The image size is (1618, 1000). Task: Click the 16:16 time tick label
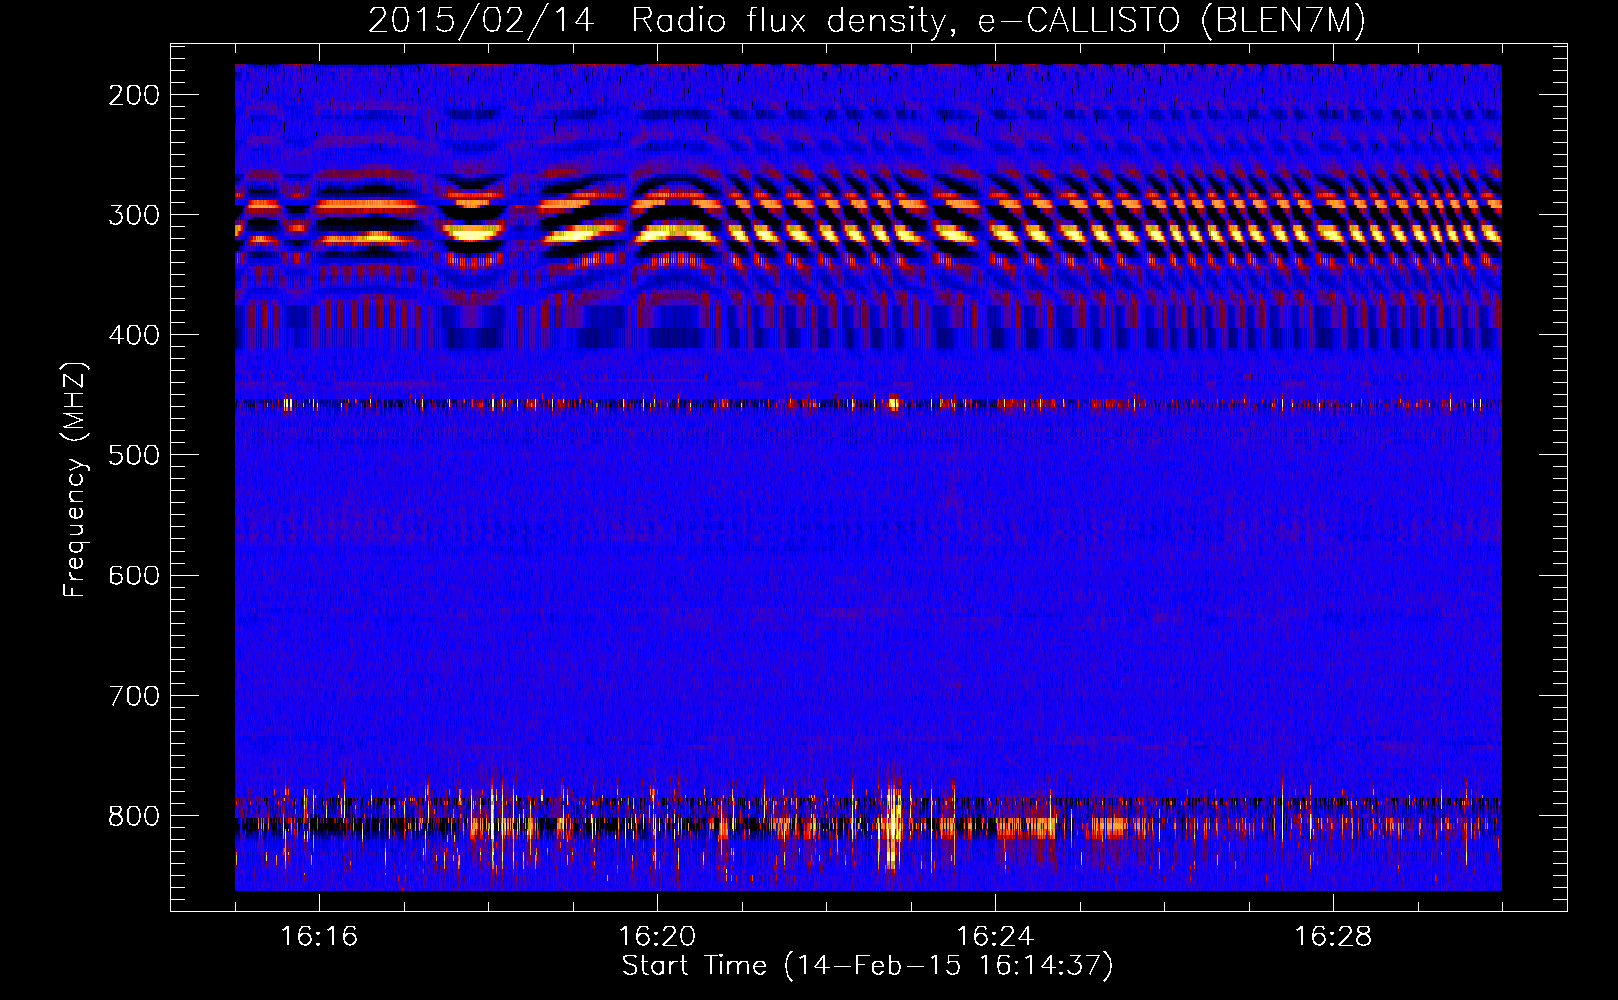319,937
